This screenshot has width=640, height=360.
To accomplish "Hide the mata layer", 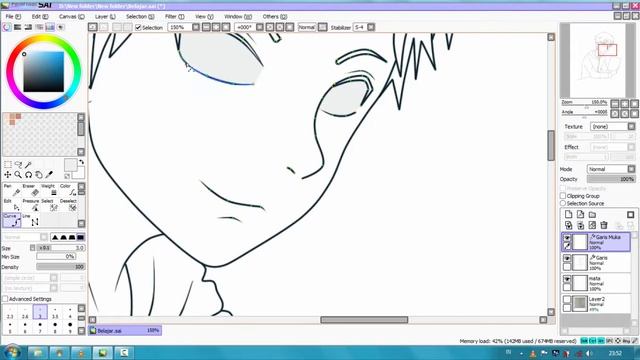I will [567, 279].
